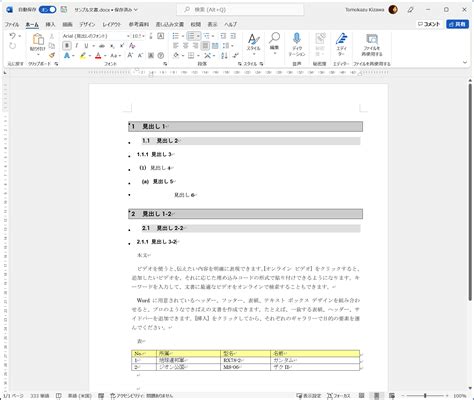This screenshot has height=400, width=474.
Task: Click the コメント comments button
Action: point(429,24)
